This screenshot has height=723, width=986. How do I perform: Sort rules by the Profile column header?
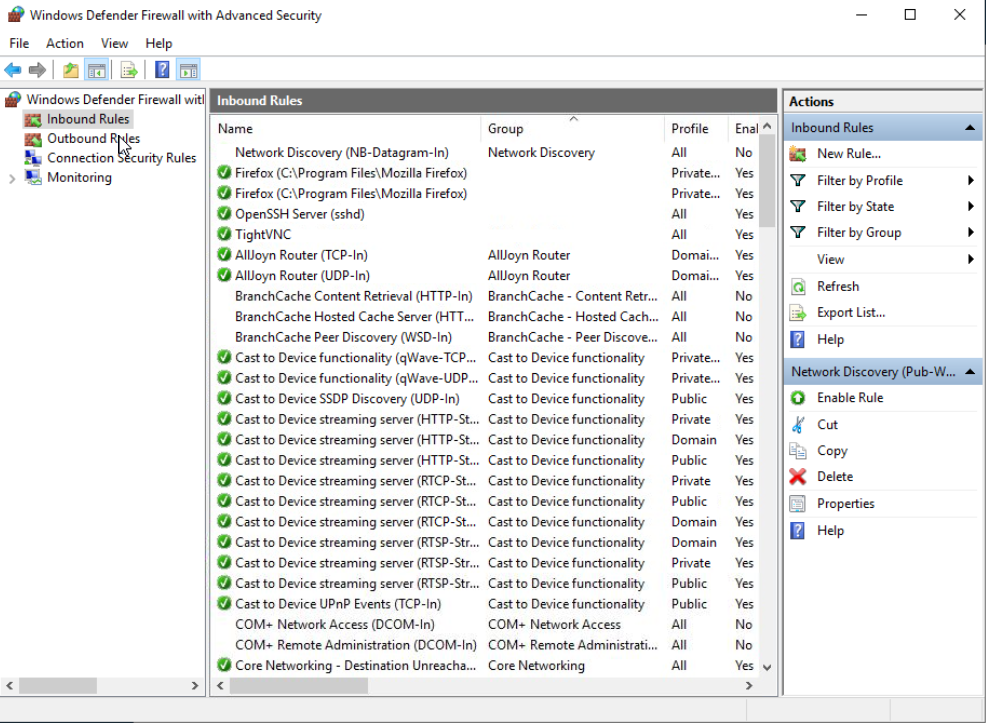click(x=695, y=128)
